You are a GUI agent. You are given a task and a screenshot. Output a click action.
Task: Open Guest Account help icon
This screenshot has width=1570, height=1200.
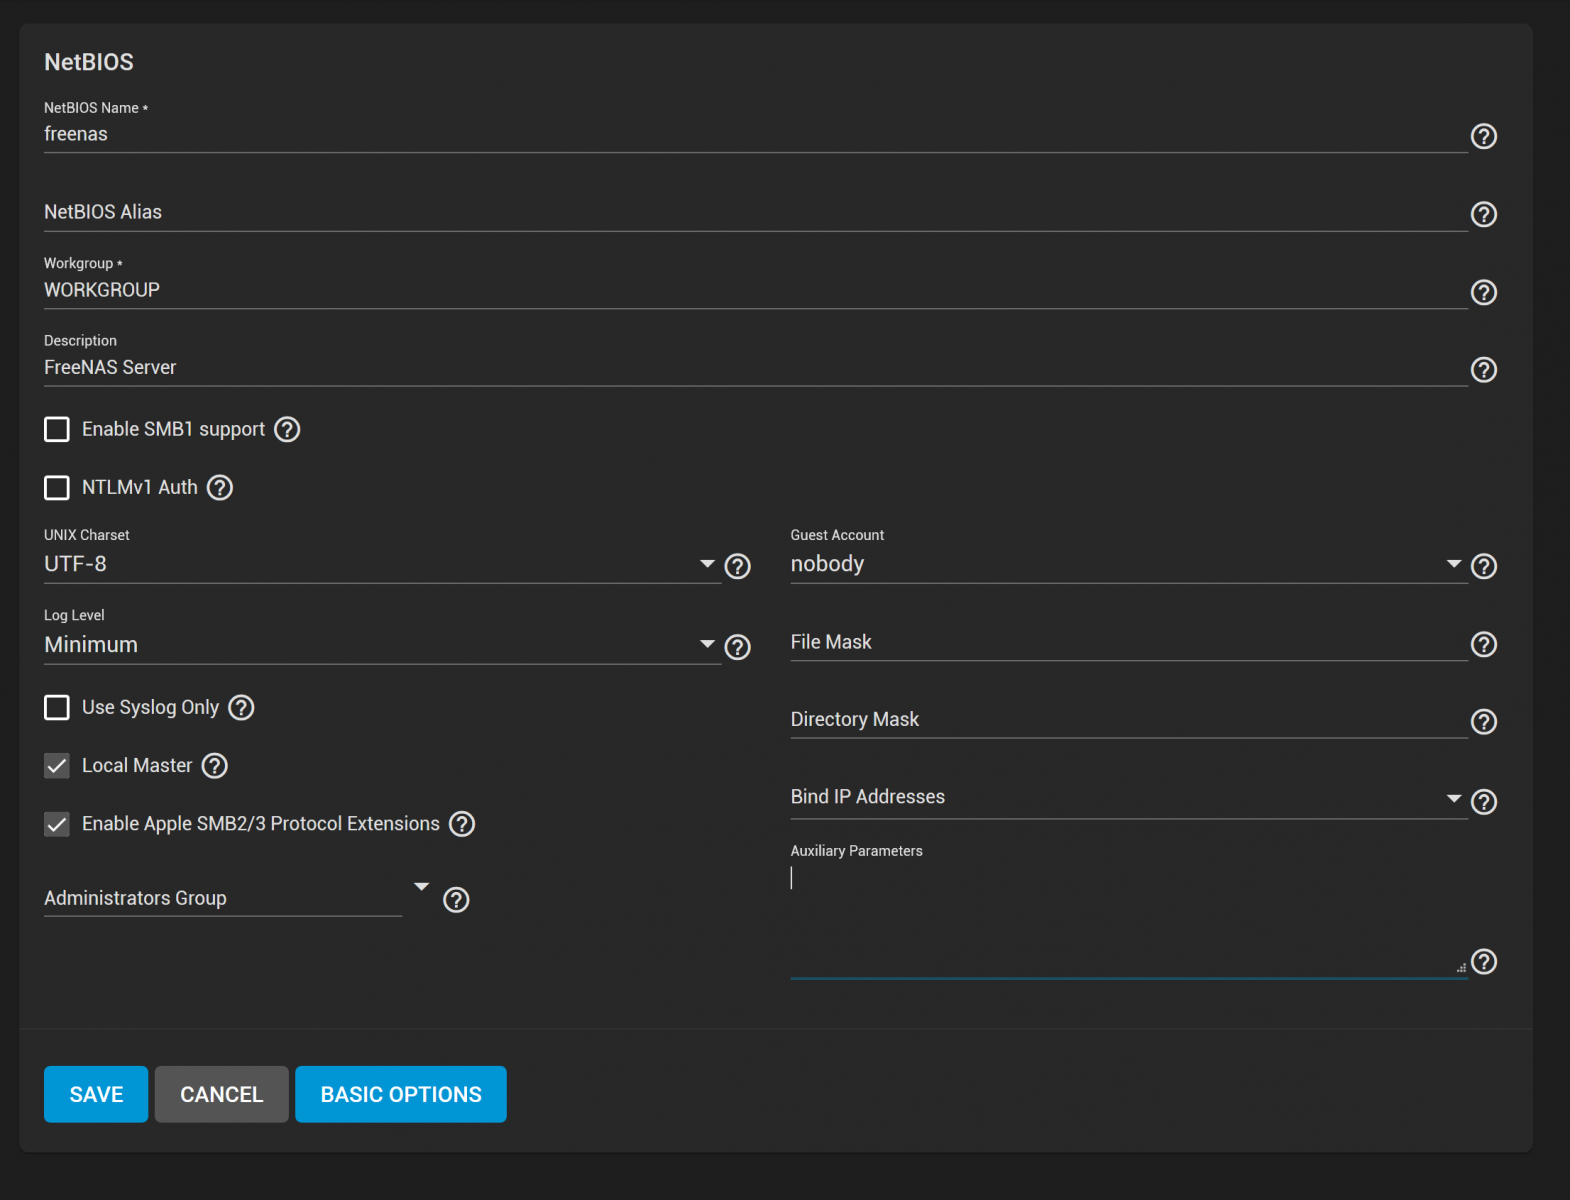1484,566
